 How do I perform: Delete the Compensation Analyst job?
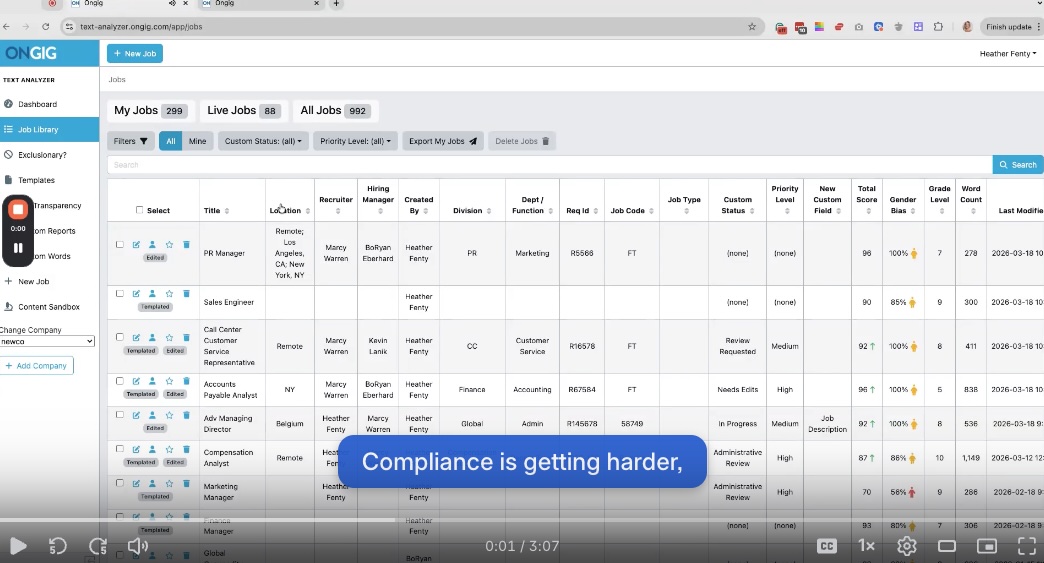[186, 449]
